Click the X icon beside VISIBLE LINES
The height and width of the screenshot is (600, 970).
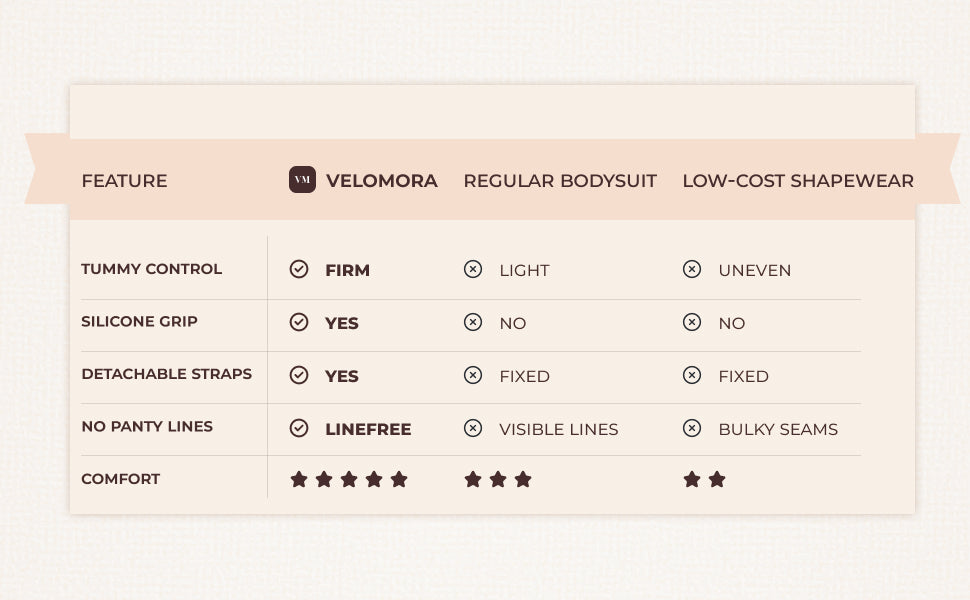click(x=473, y=428)
